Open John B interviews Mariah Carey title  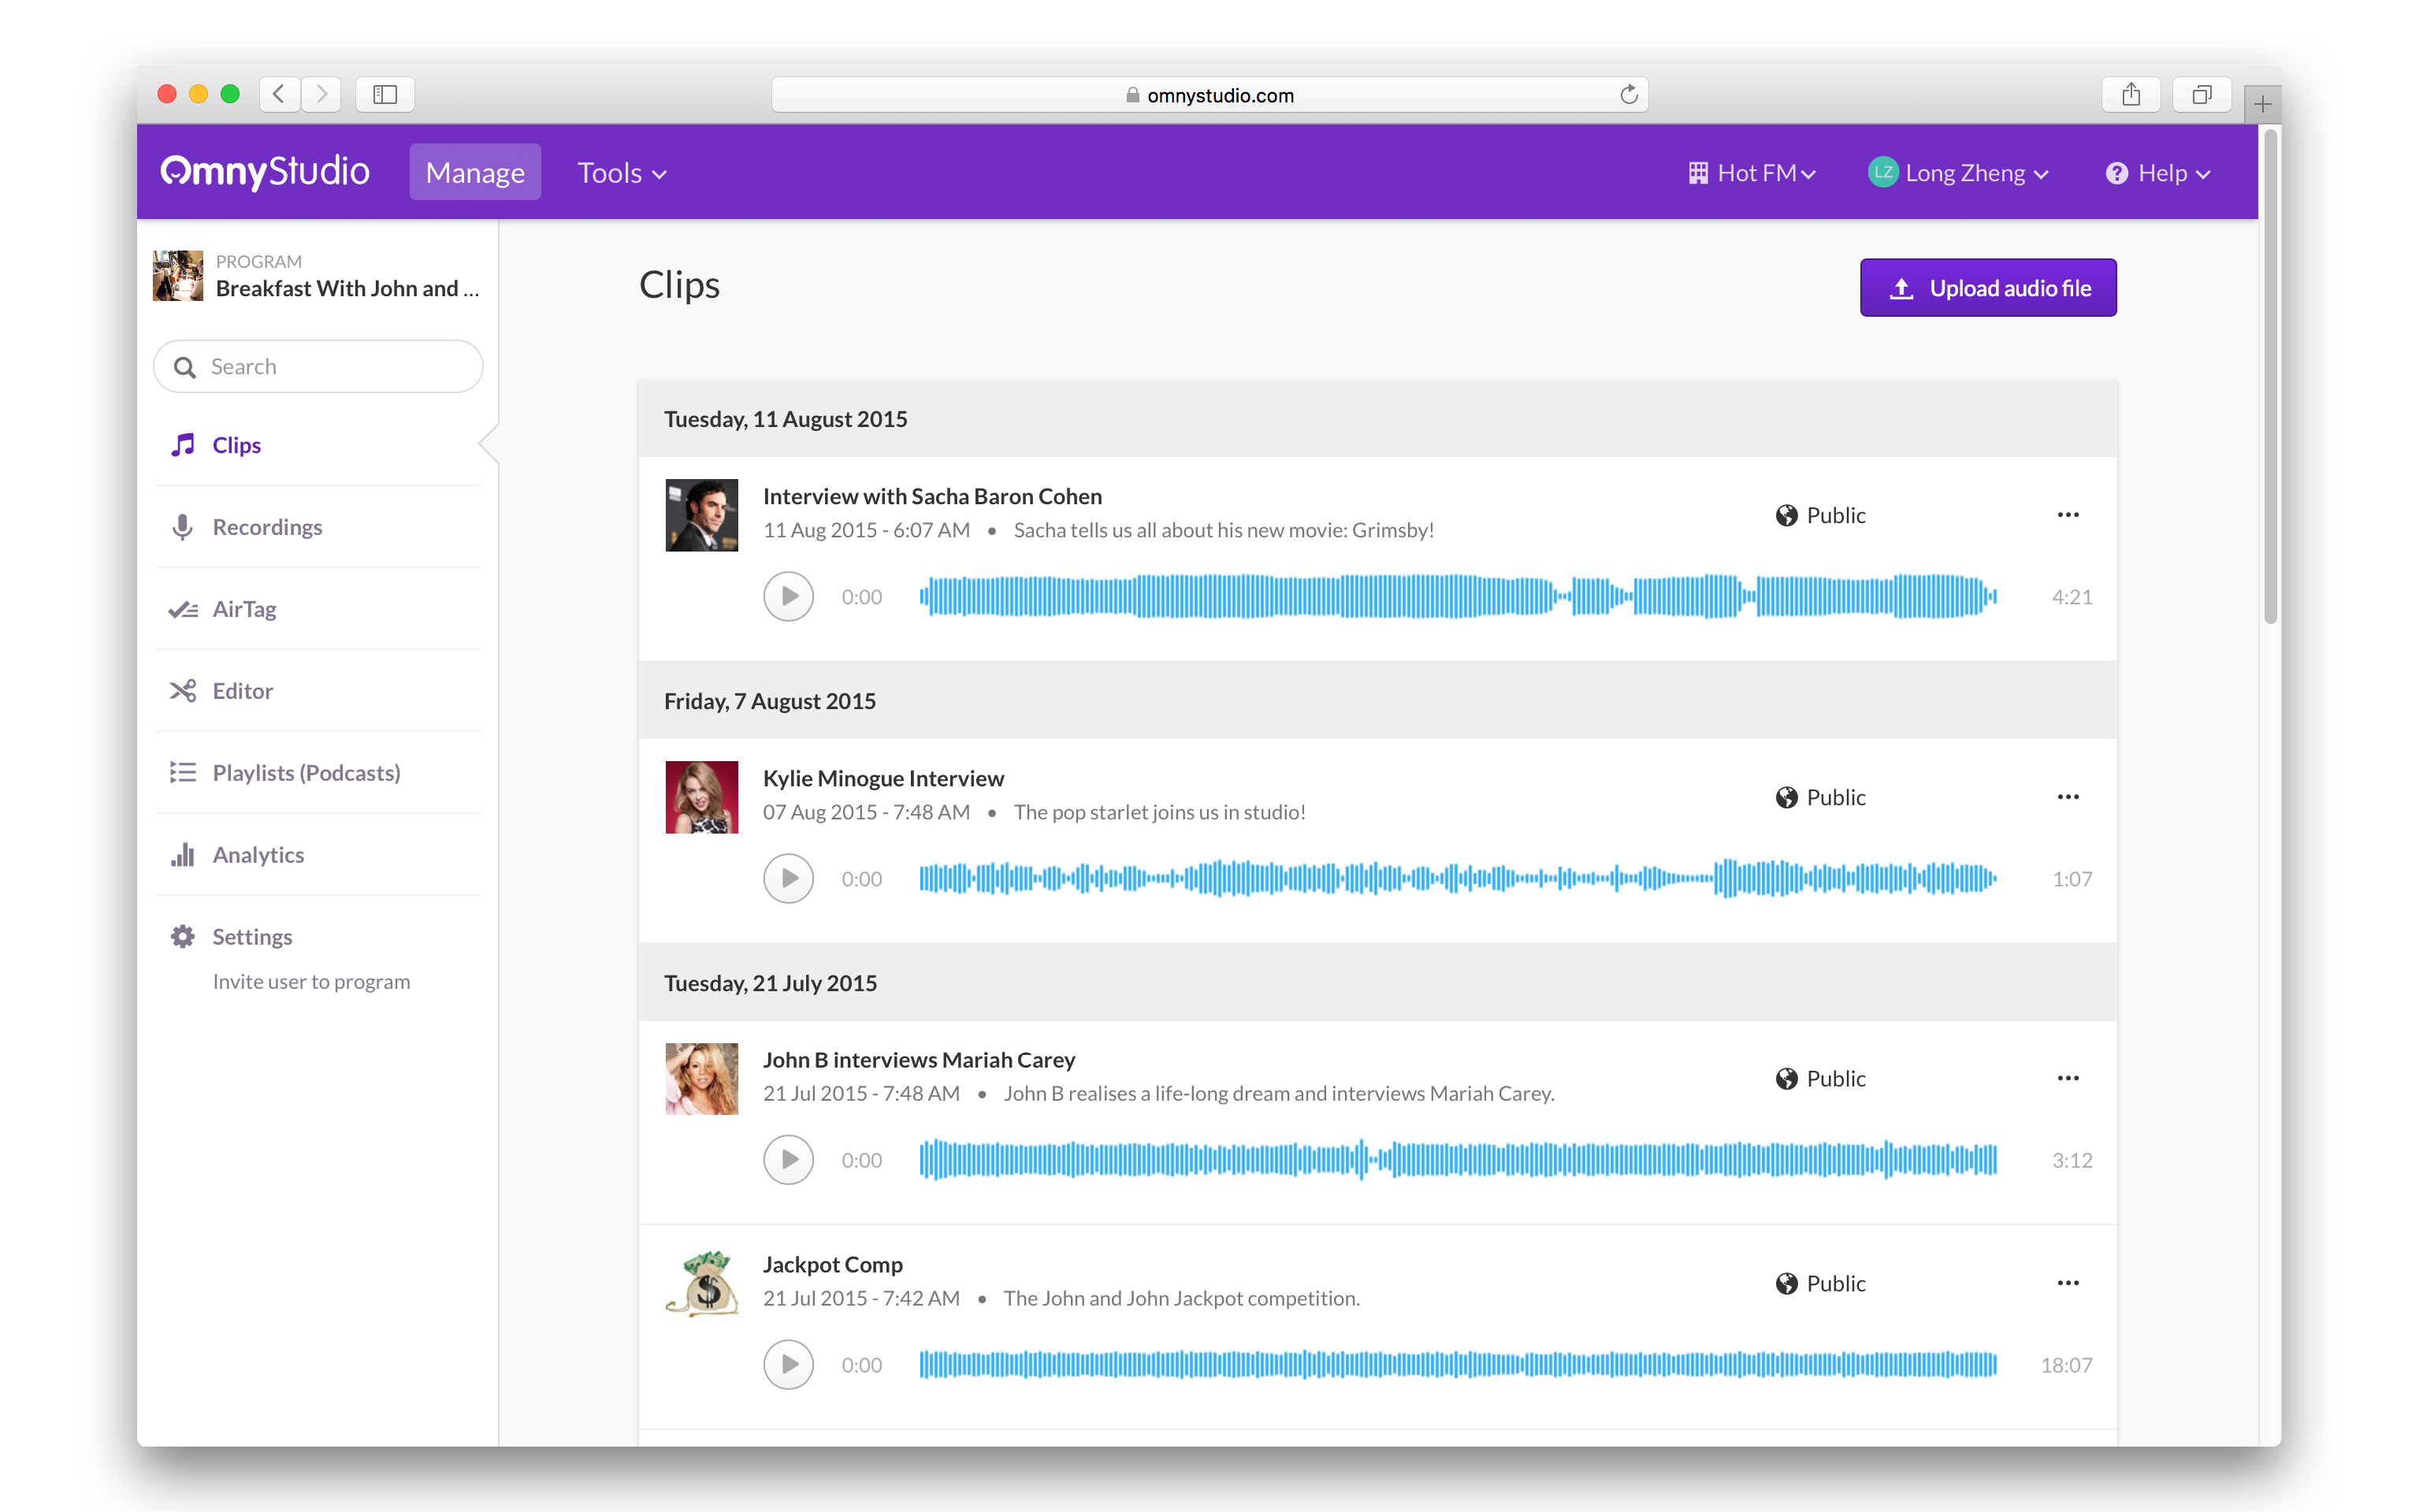tap(919, 1059)
